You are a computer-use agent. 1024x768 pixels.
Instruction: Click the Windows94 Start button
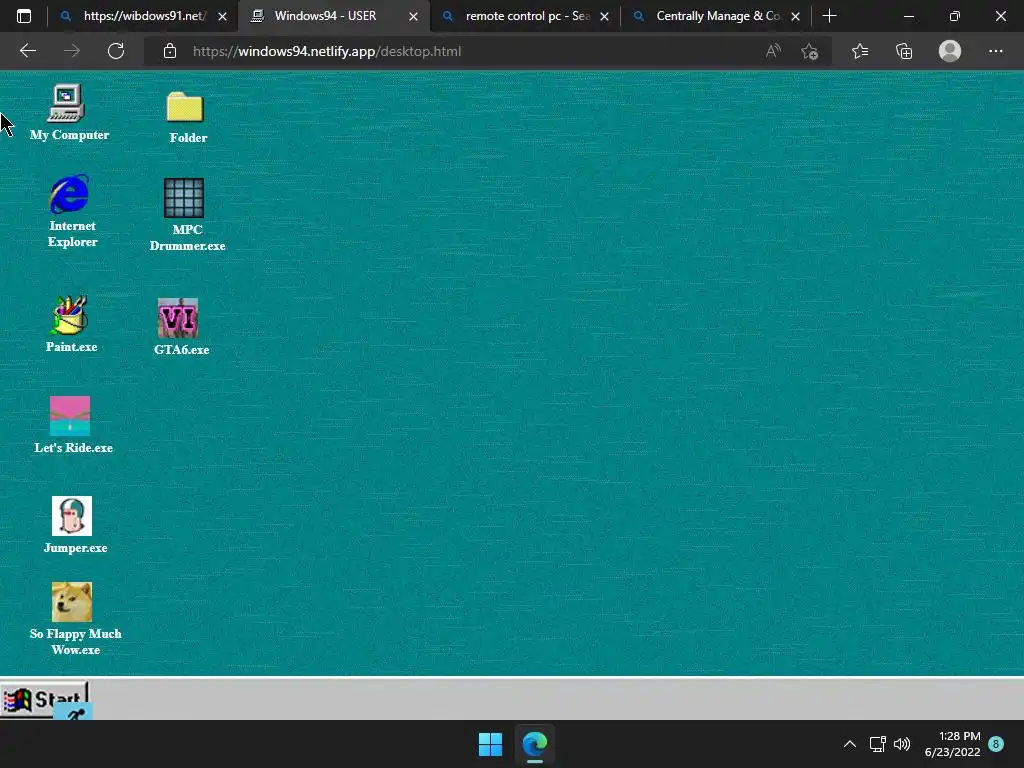44,699
